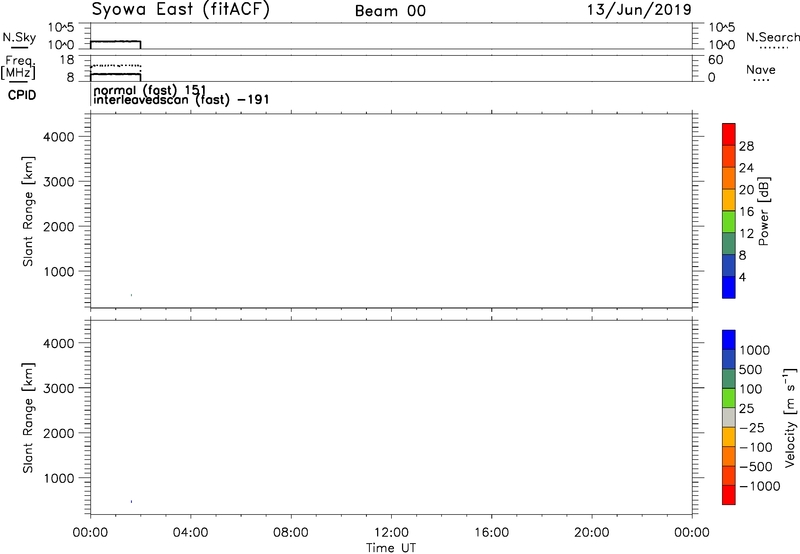Select the 'normal (fast) 151' CPID text
The image size is (800, 554).
pos(149,90)
